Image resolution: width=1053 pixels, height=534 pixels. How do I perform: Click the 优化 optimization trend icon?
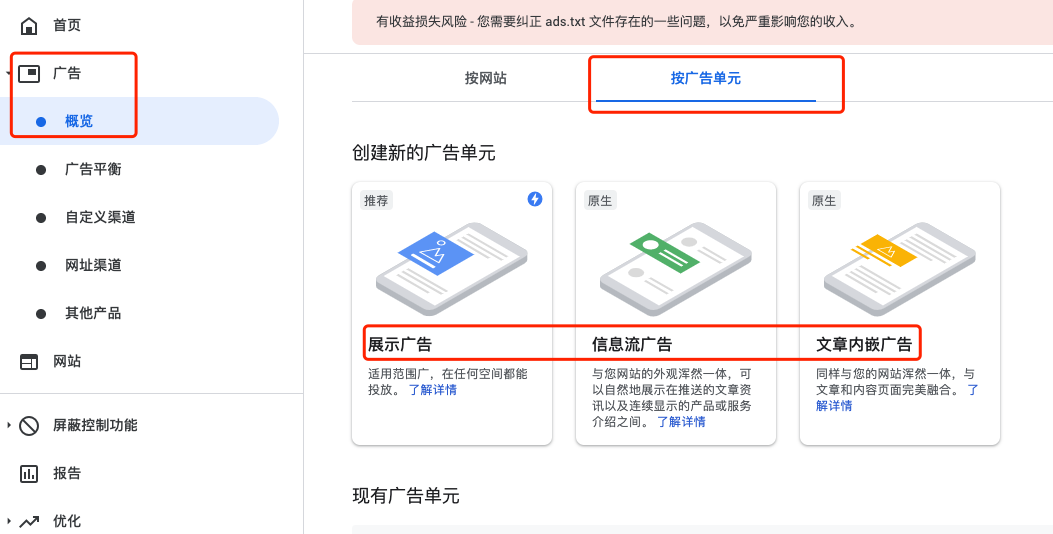[29, 521]
